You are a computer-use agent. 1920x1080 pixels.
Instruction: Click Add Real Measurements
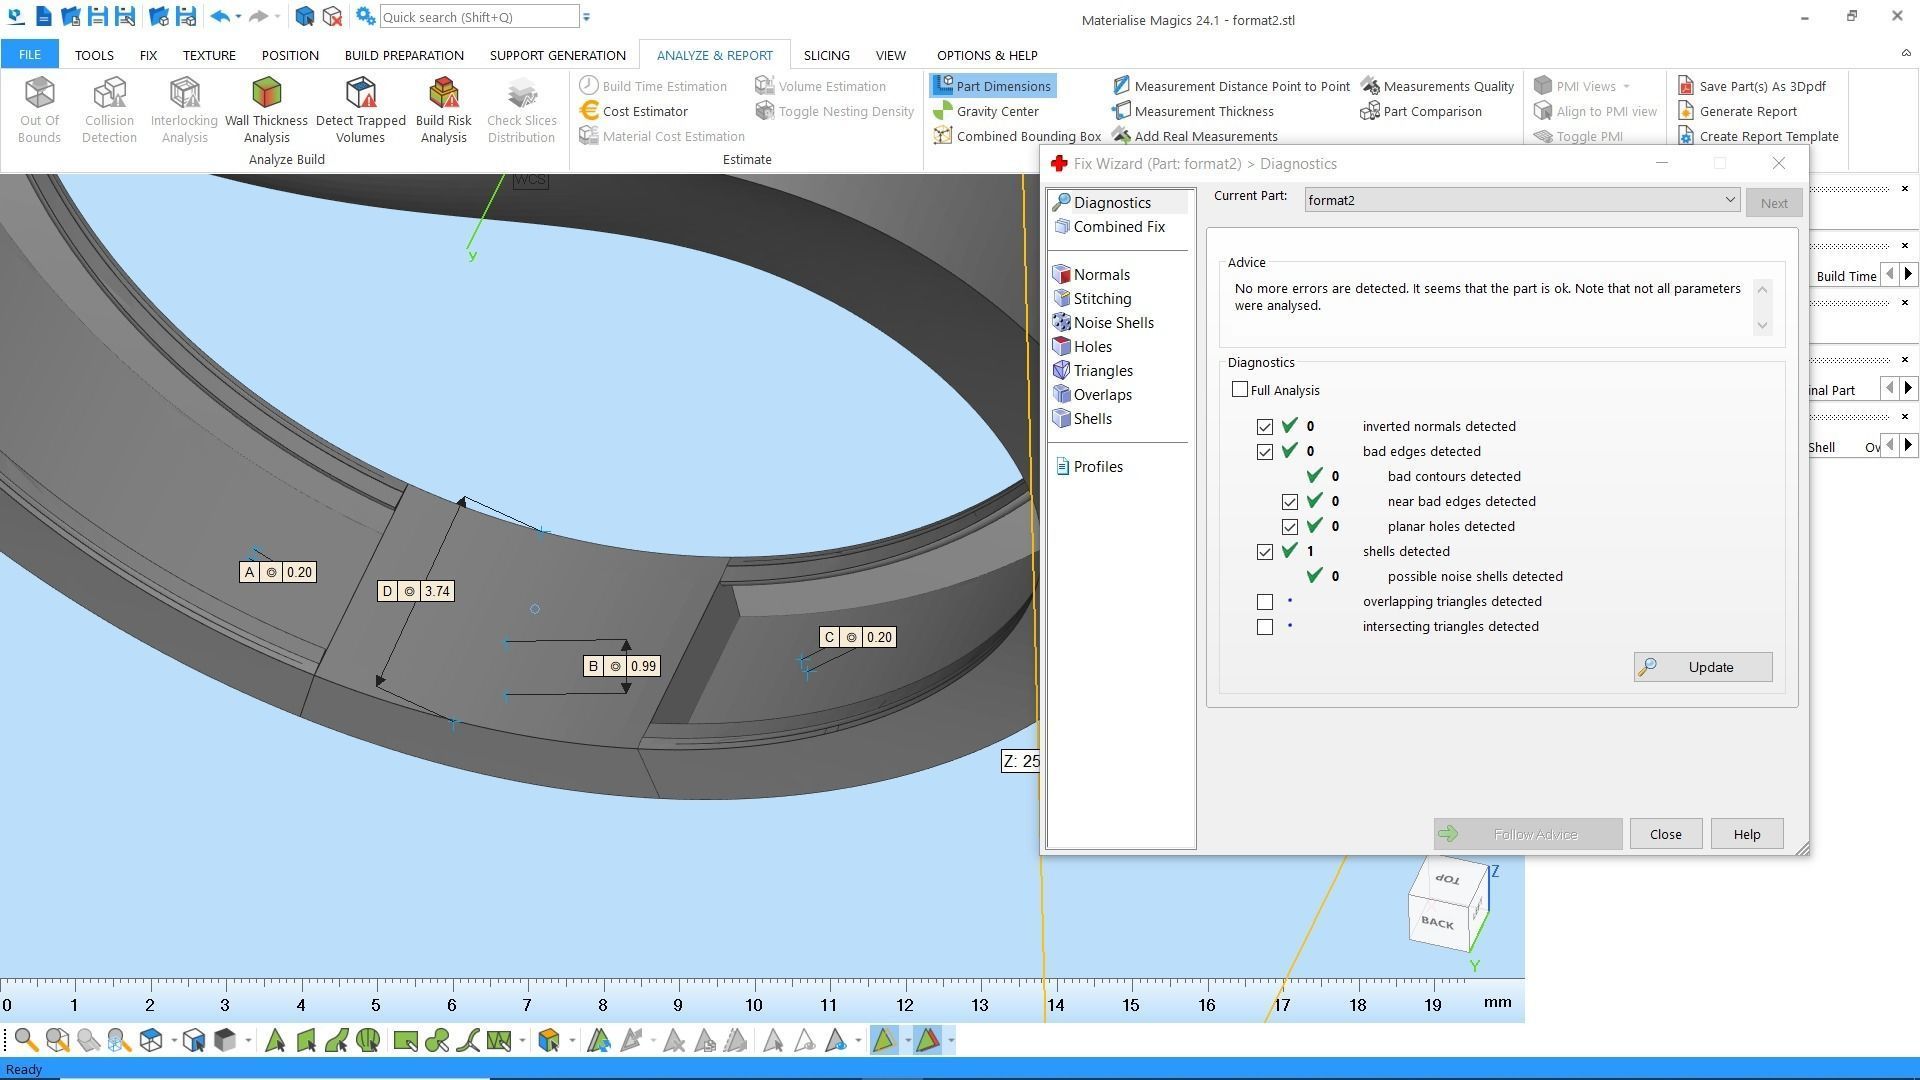coord(1195,136)
